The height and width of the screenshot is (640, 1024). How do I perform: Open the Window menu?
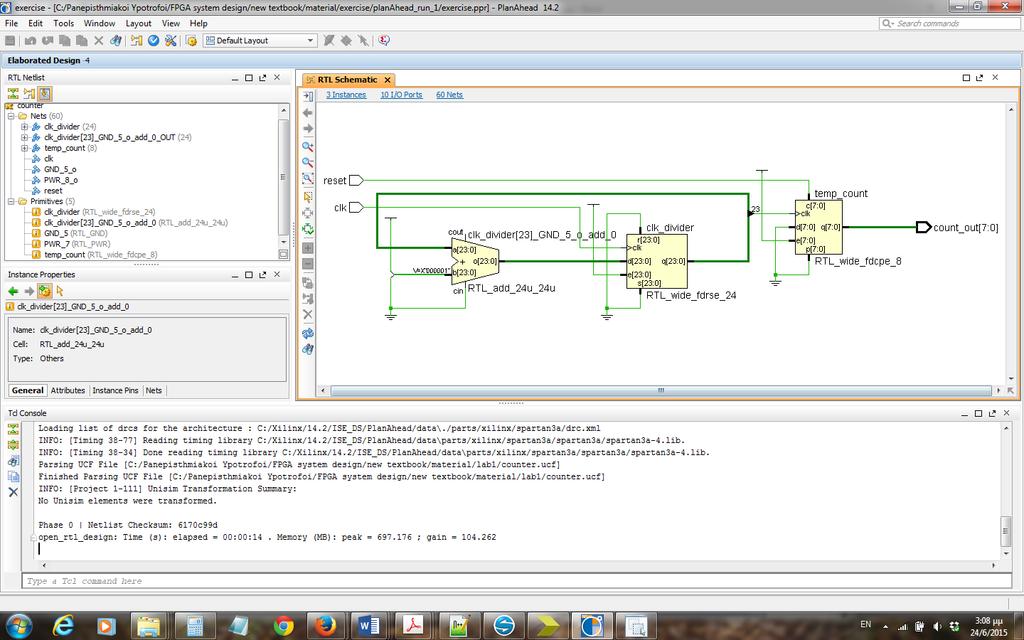99,24
